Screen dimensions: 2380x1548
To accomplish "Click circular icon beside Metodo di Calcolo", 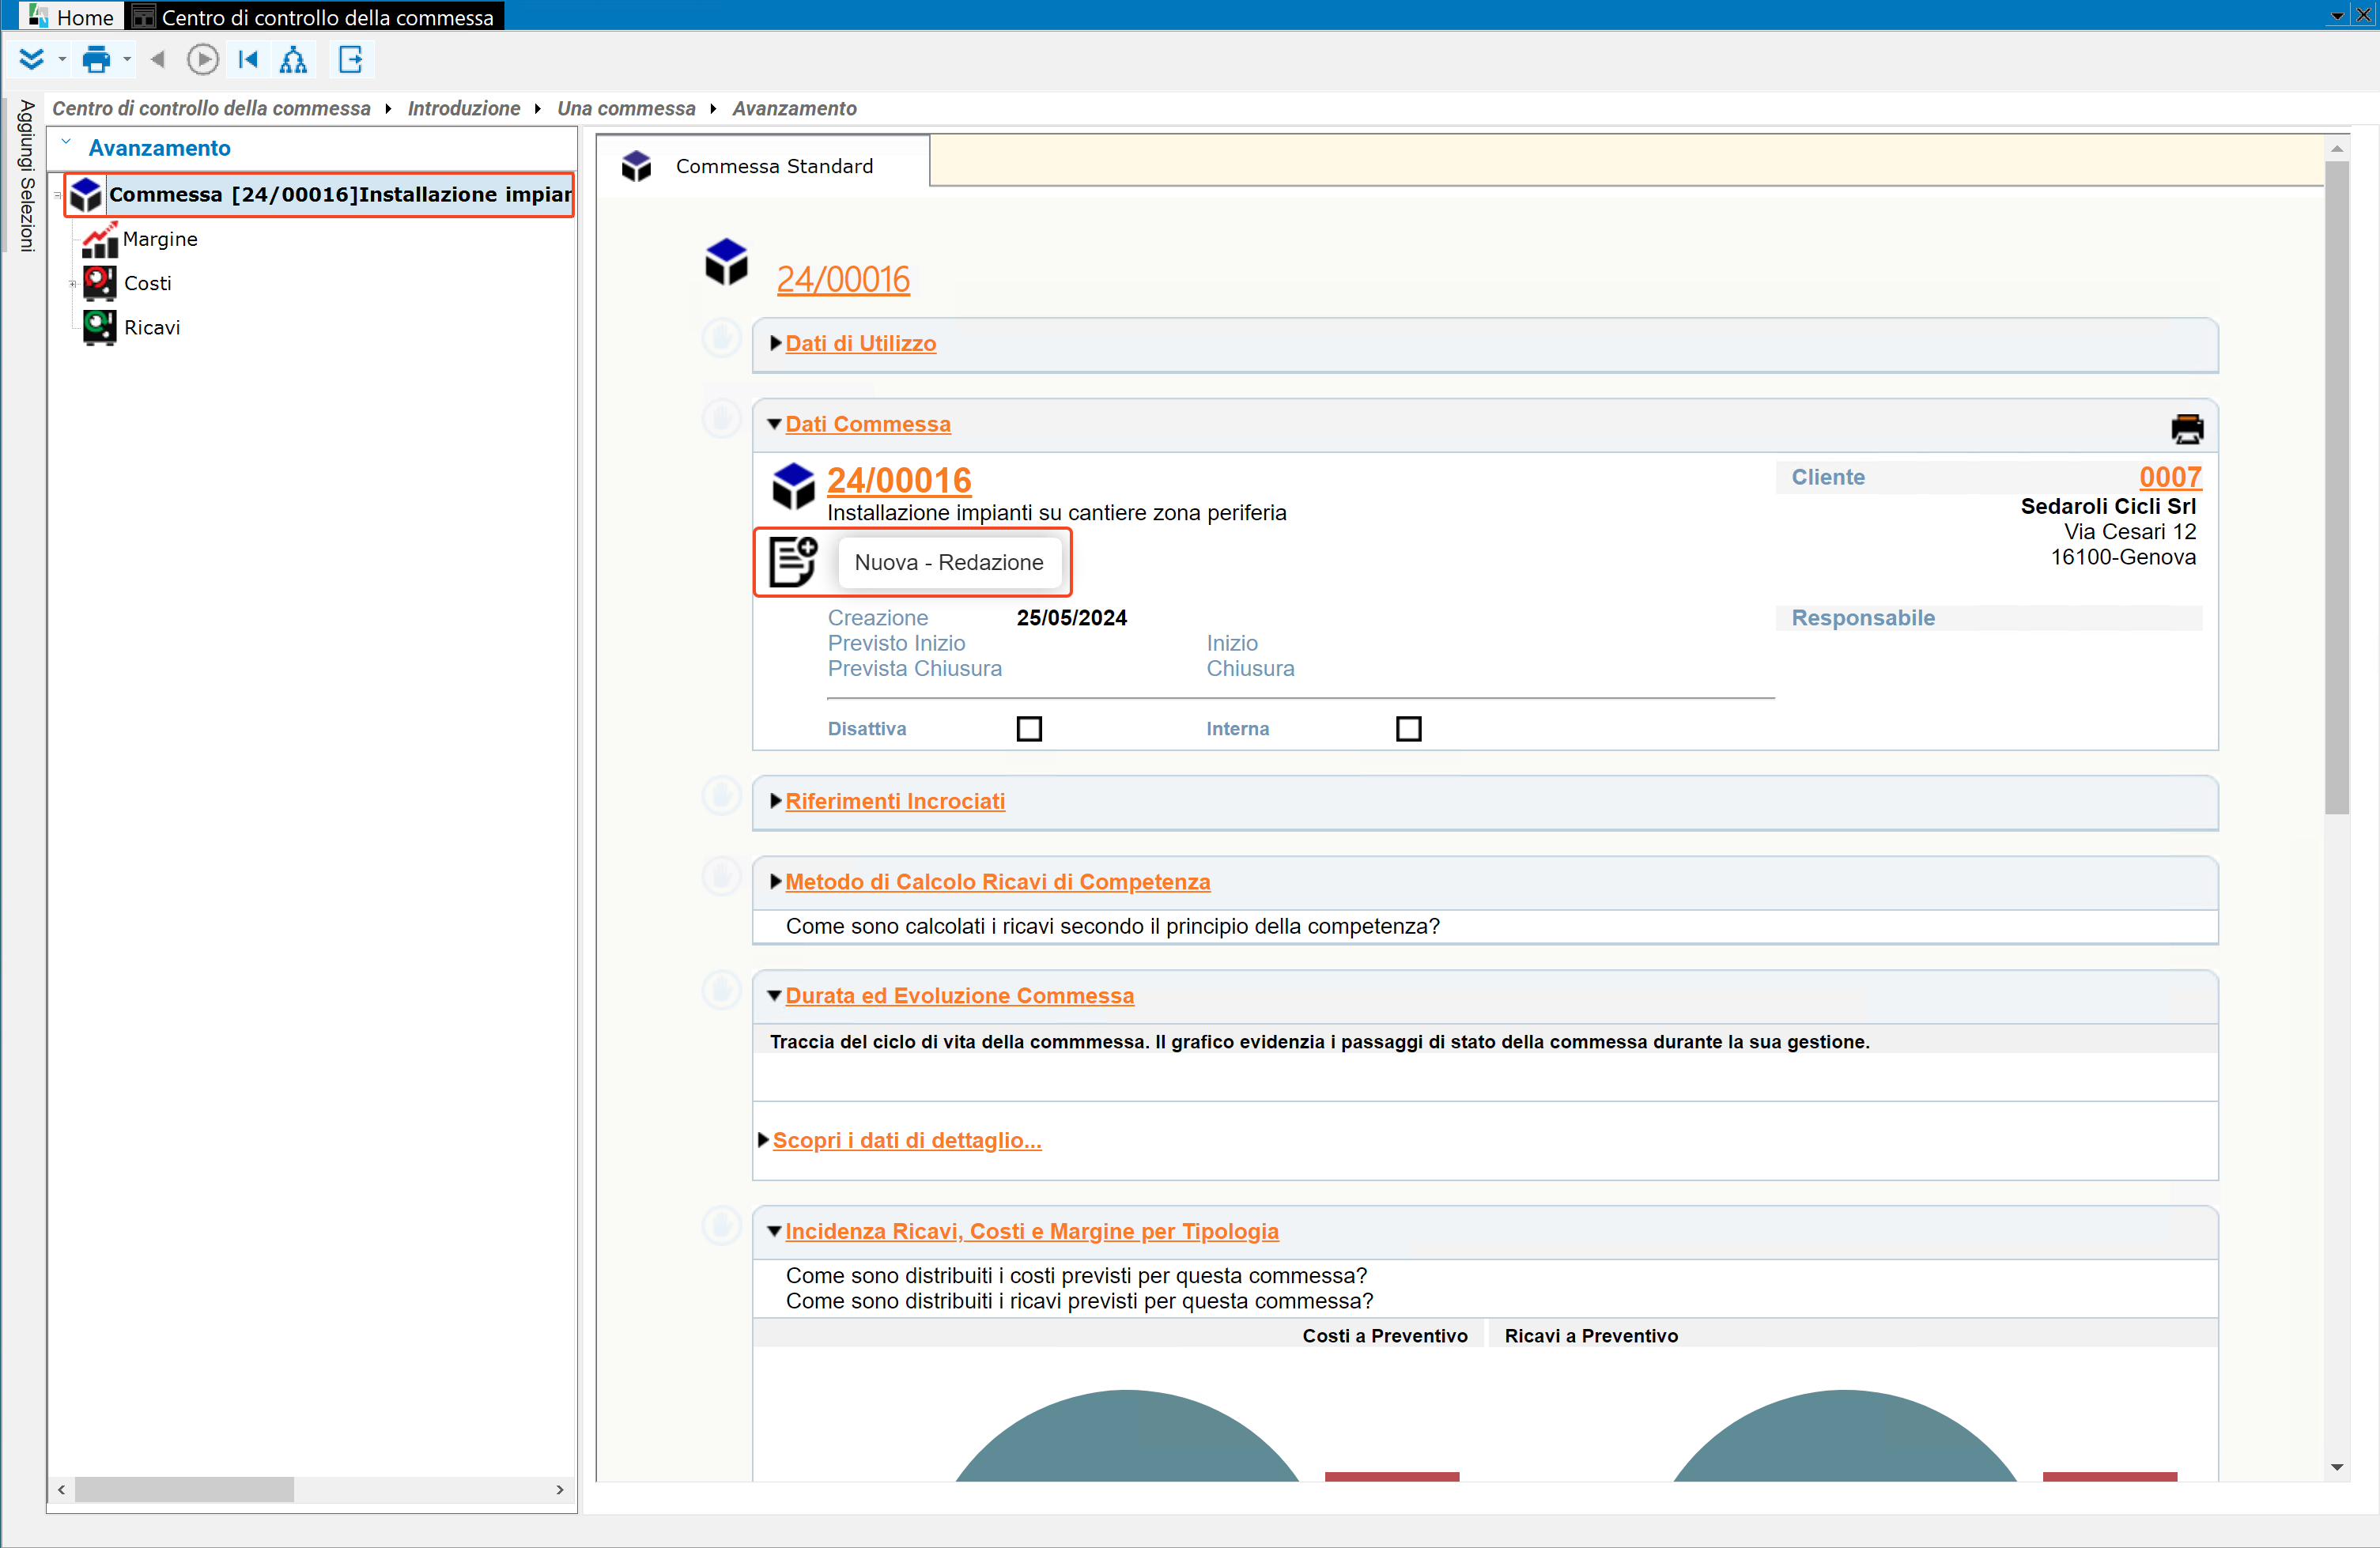I will click(x=721, y=876).
